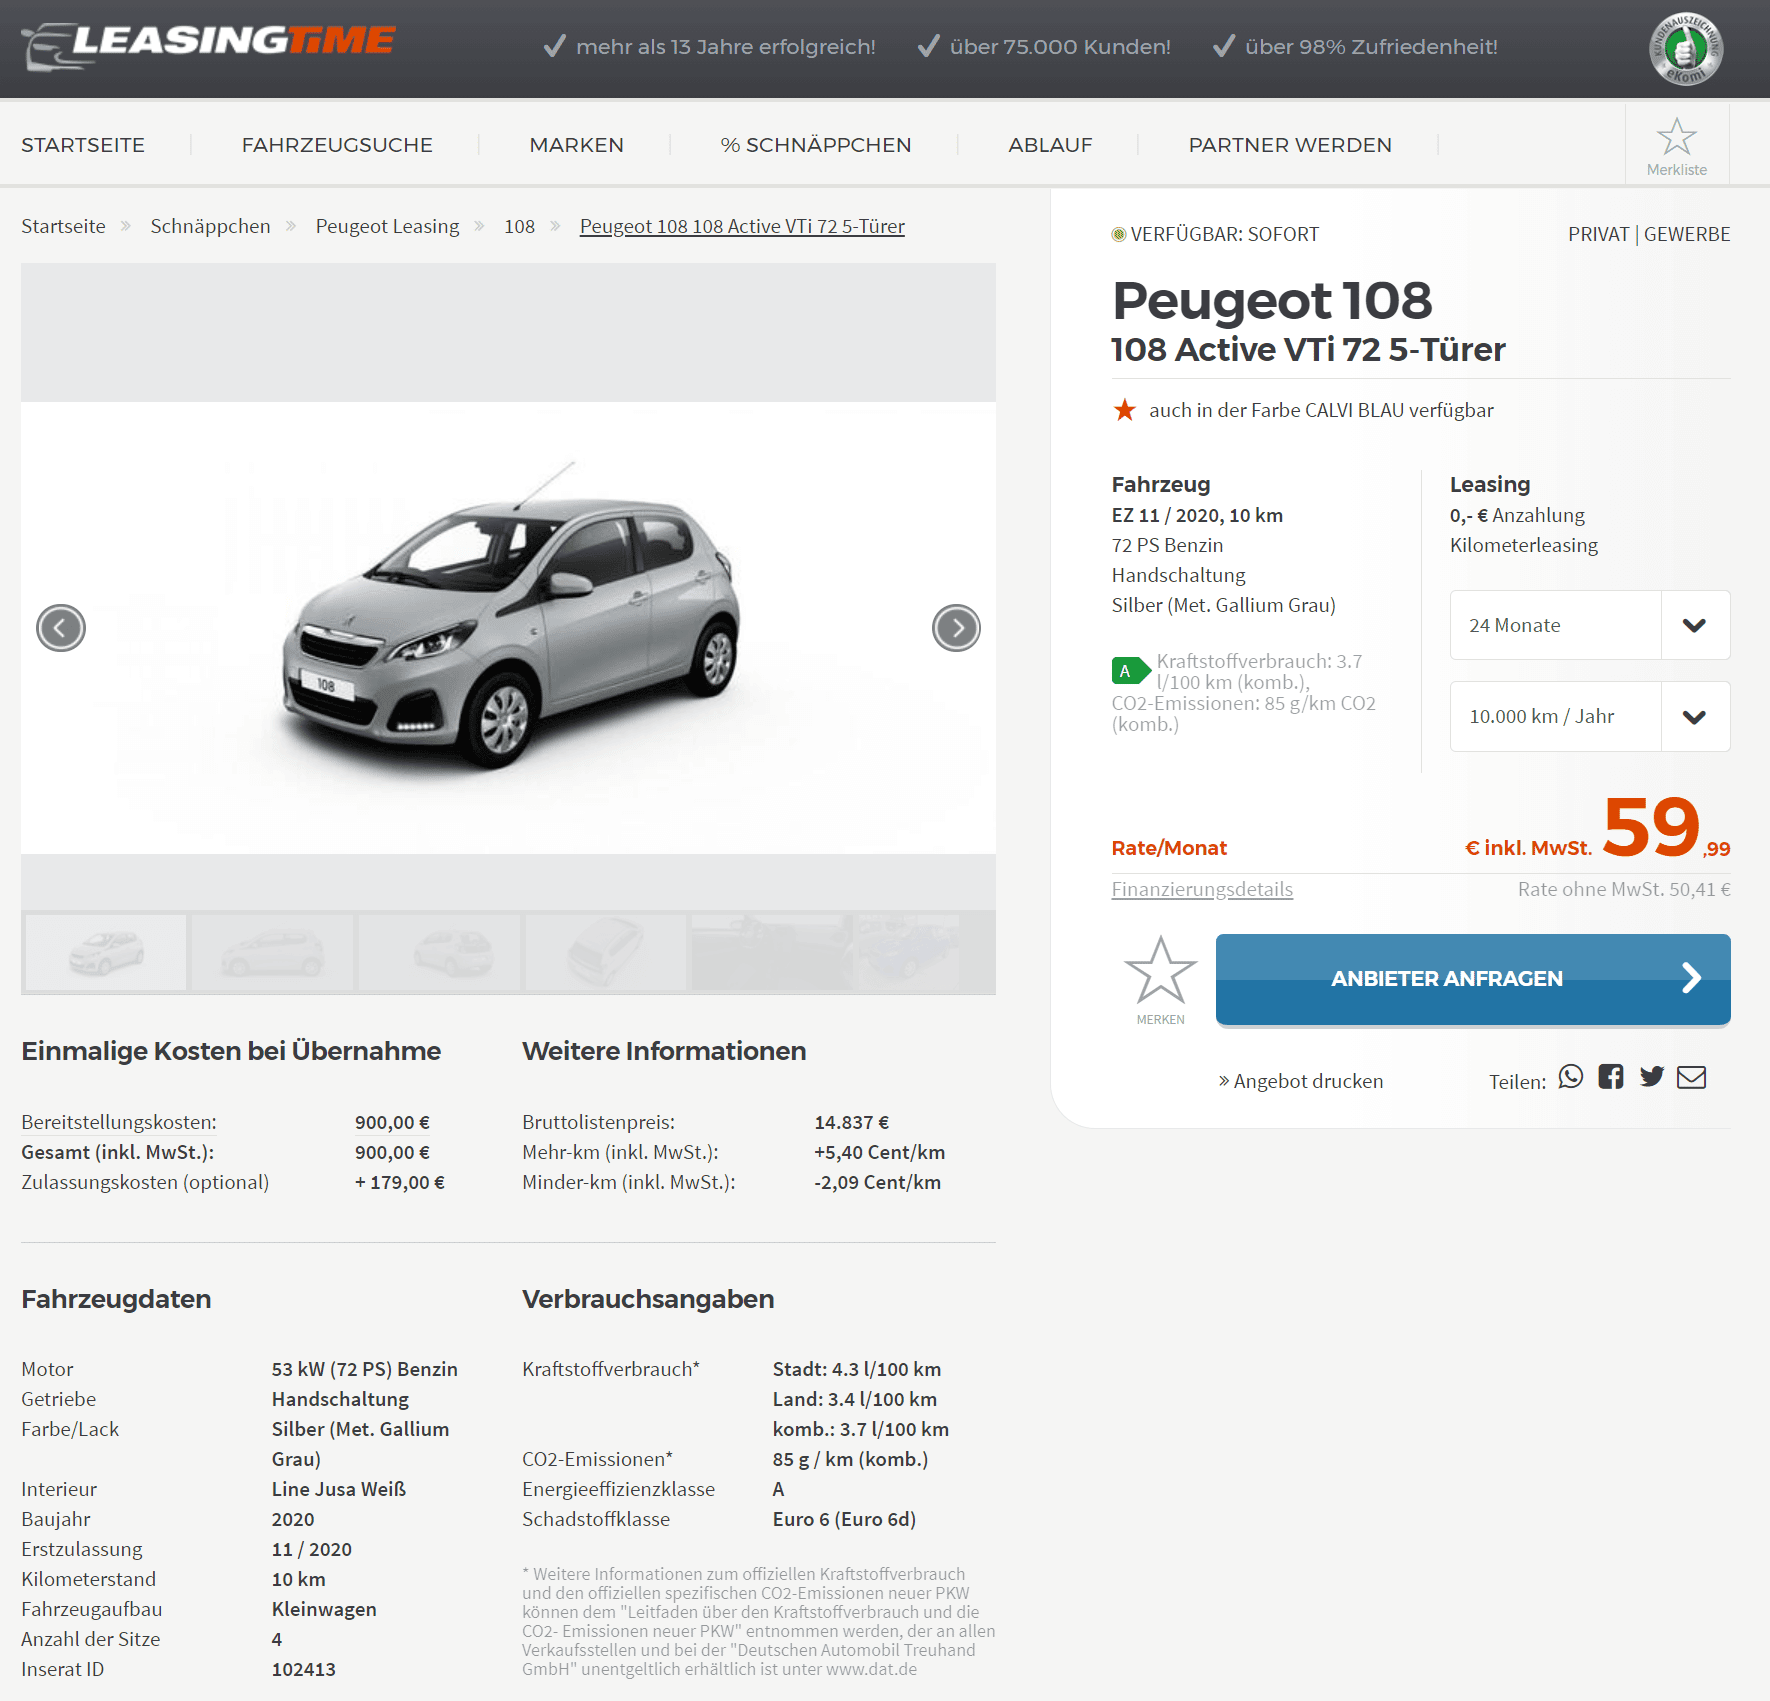
Task: Click the main Peugeot 108 car image
Action: tap(508, 628)
